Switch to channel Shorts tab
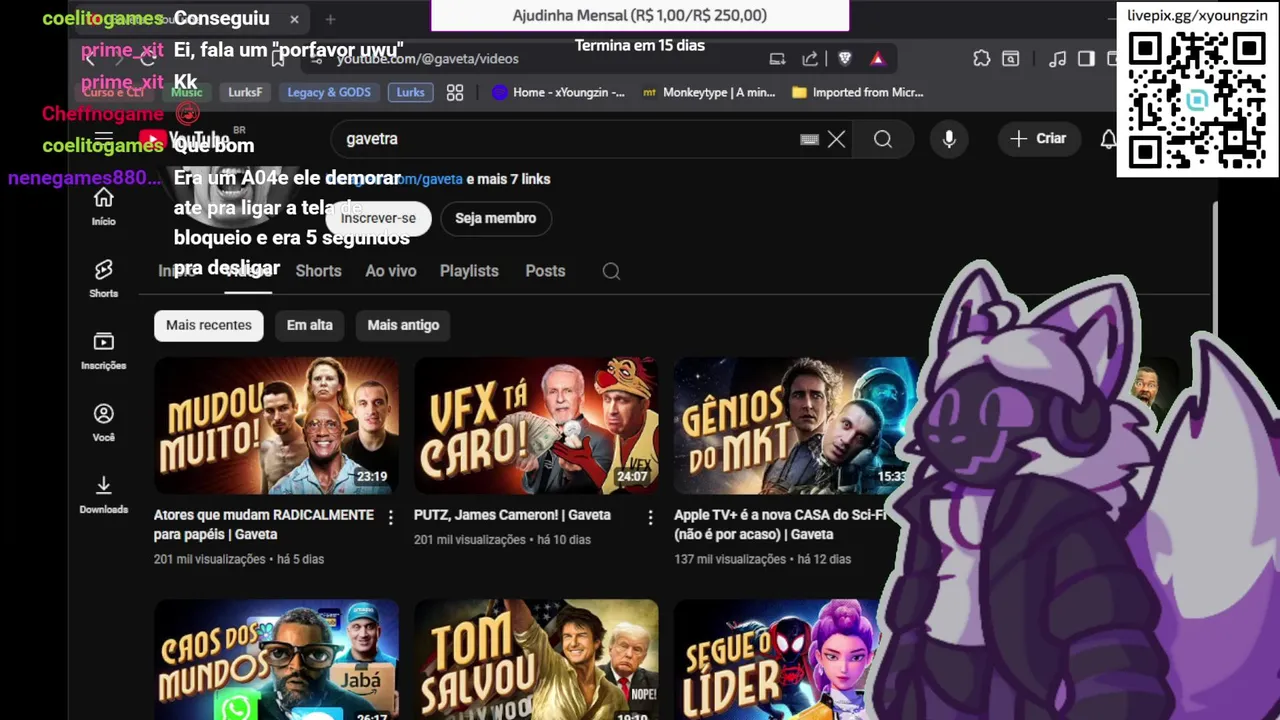The image size is (1280, 720). [319, 271]
